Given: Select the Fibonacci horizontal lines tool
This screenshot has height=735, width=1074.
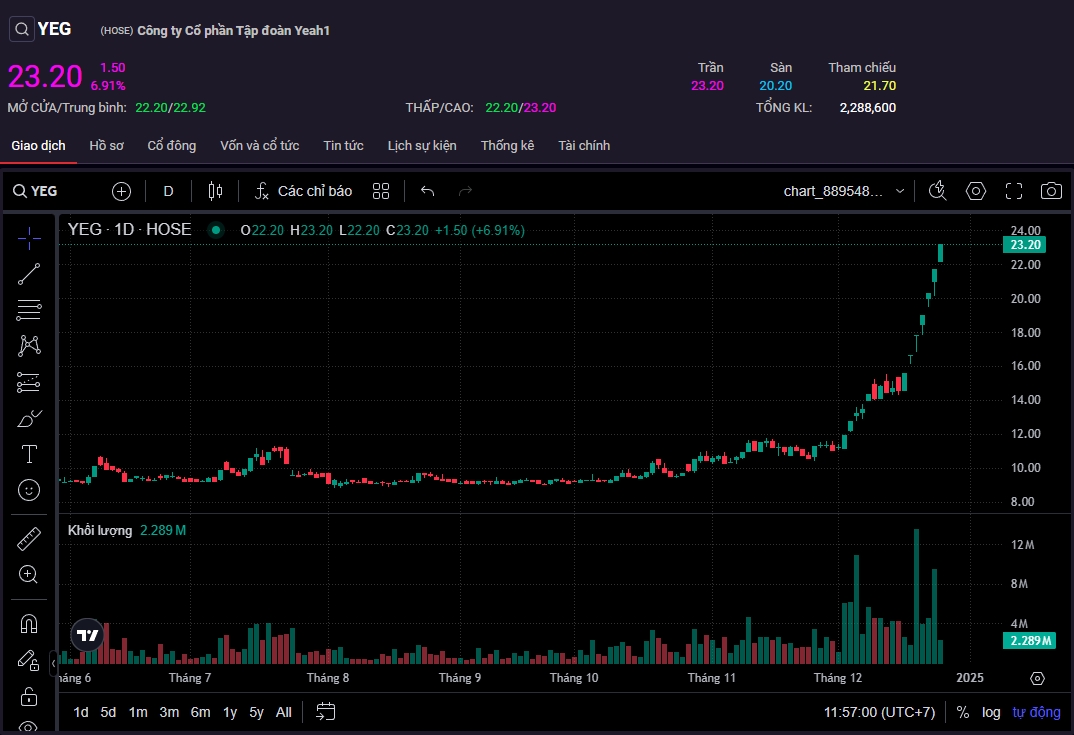Looking at the screenshot, I should [29, 310].
